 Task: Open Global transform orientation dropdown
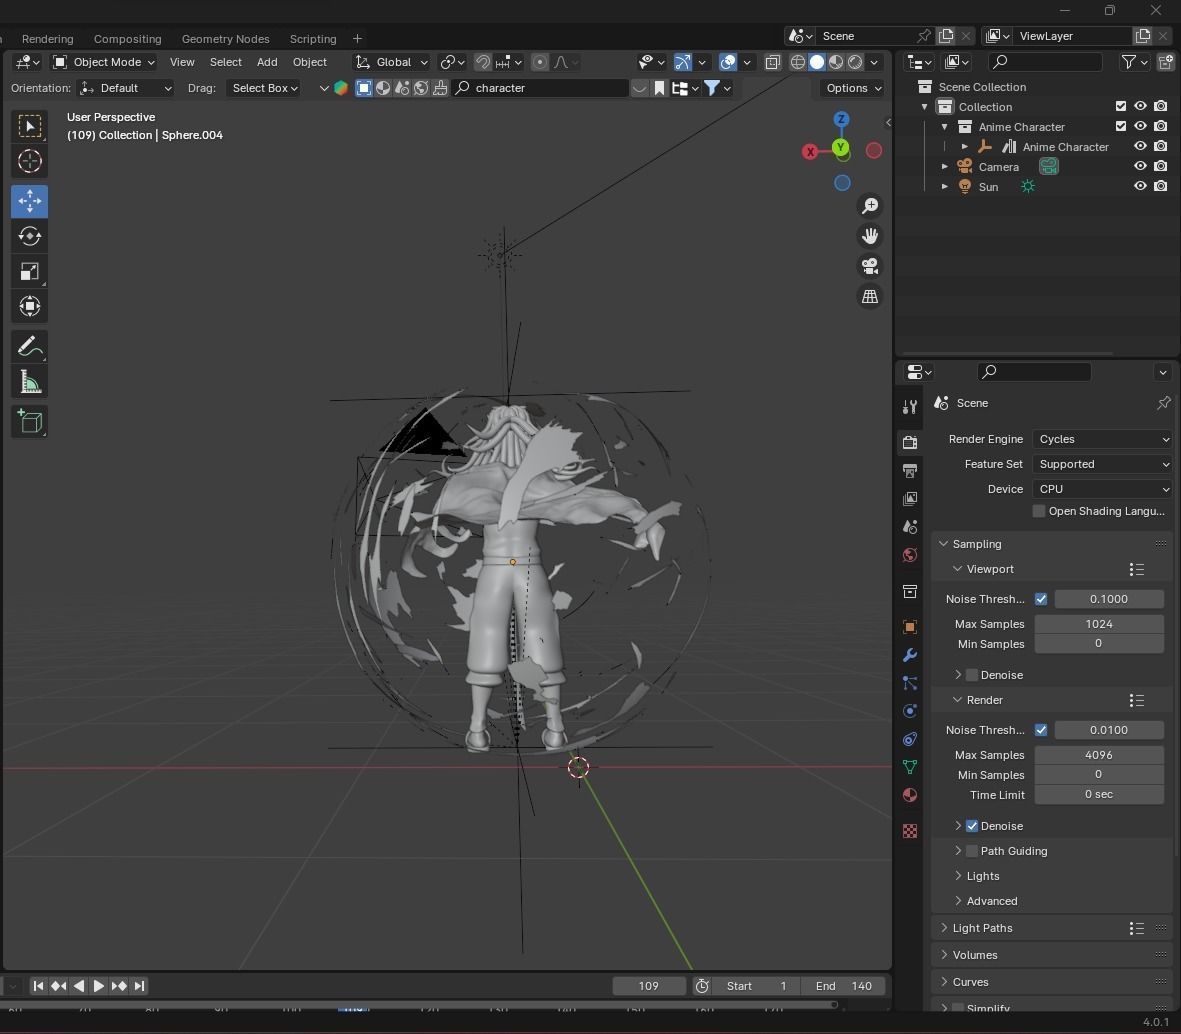pos(392,62)
